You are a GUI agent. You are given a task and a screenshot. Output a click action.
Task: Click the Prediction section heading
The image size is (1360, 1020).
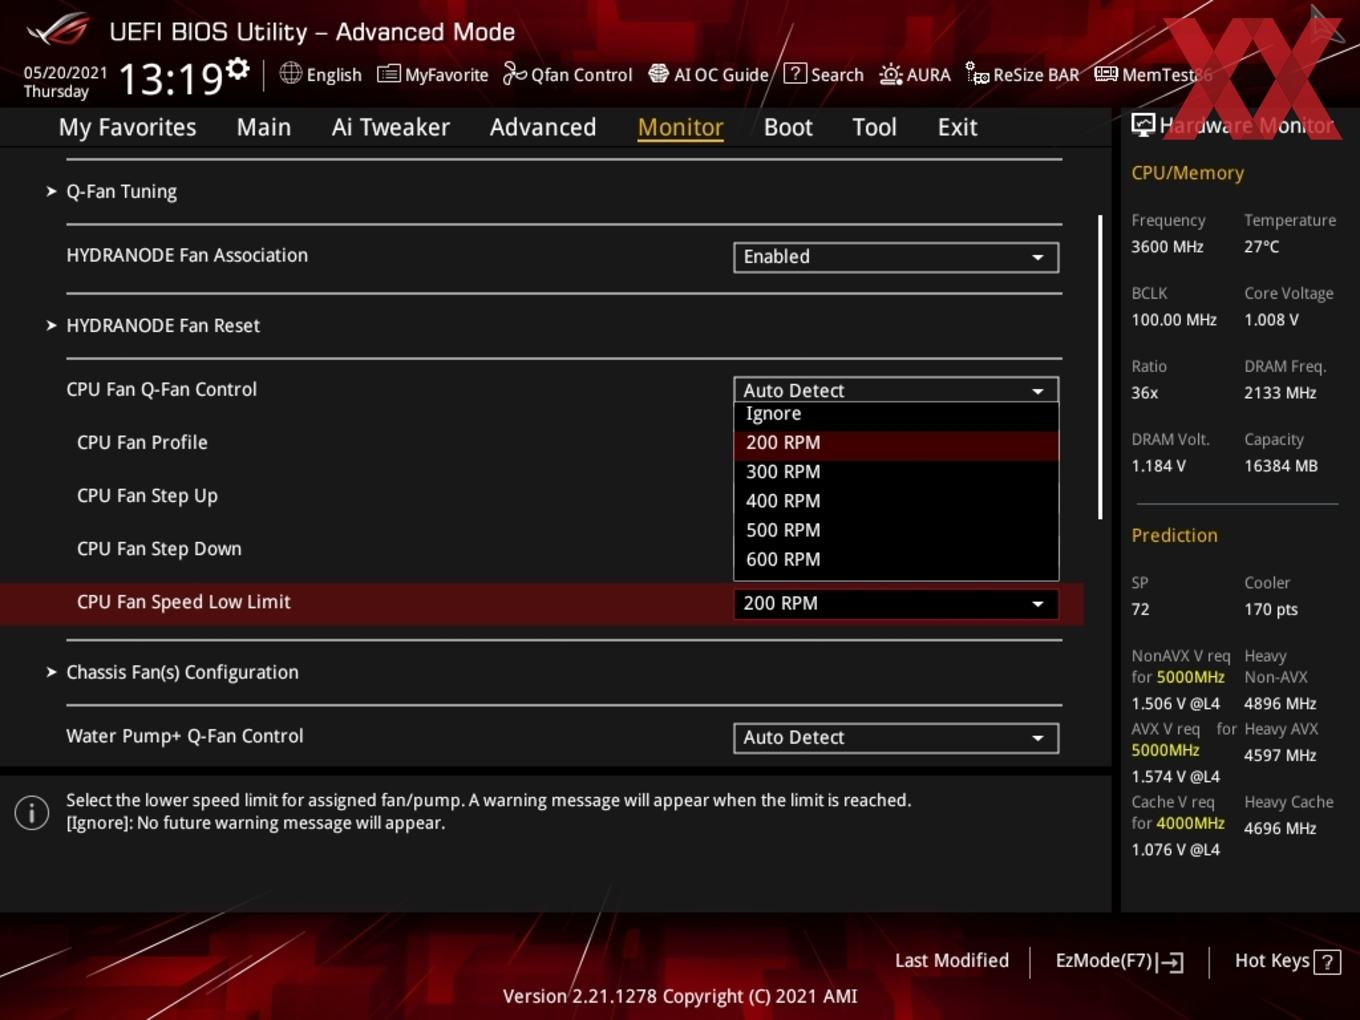point(1174,535)
